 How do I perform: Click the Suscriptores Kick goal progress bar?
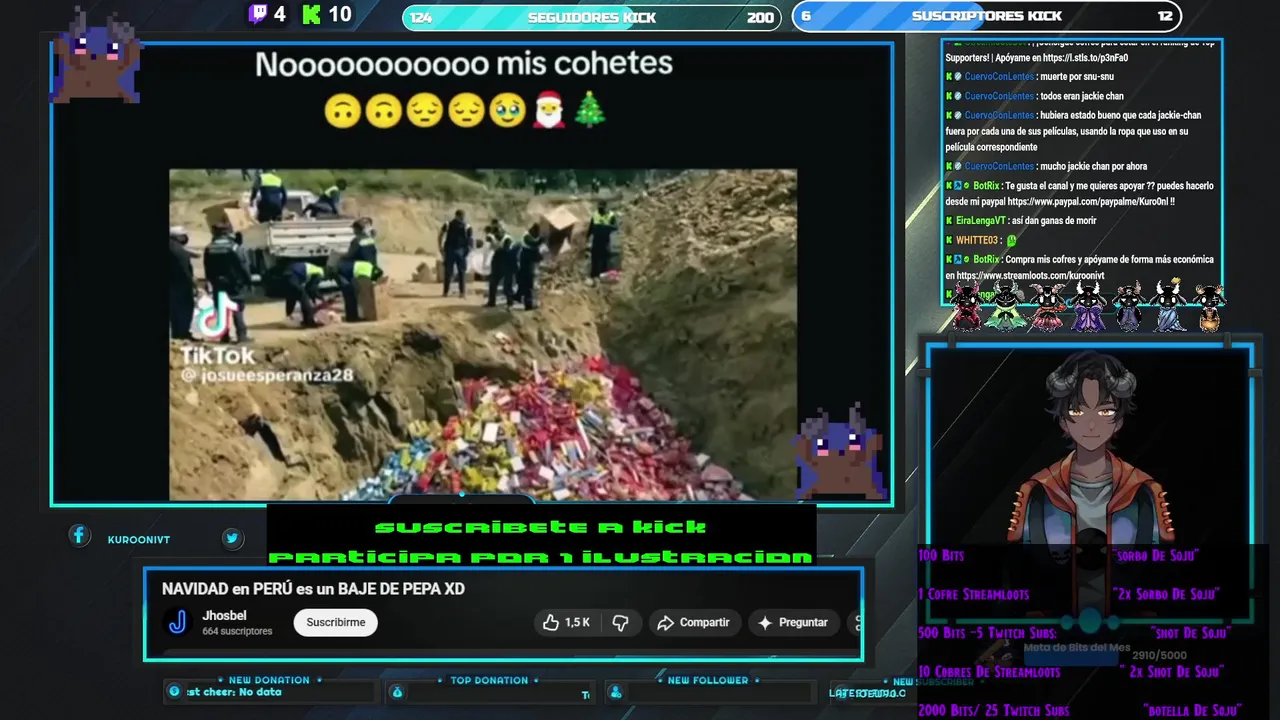(987, 16)
